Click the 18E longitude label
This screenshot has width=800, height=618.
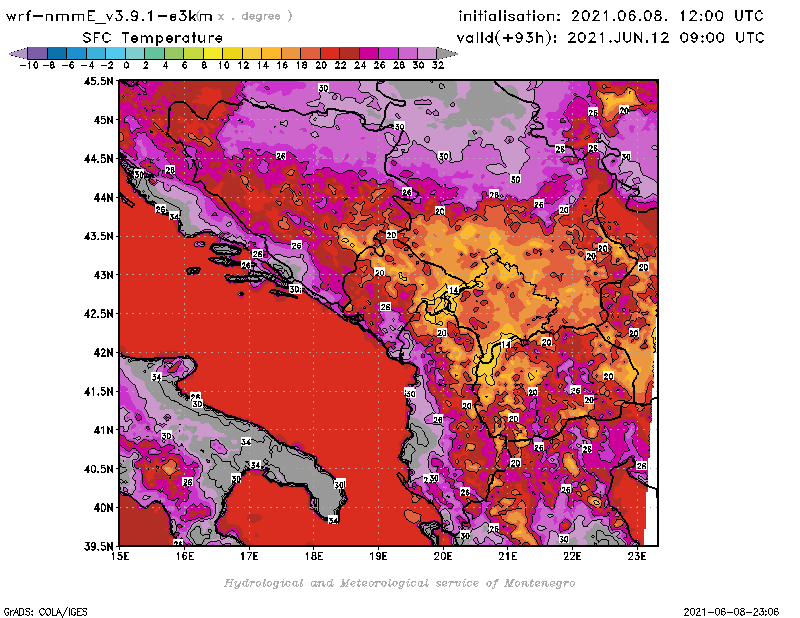tap(314, 556)
